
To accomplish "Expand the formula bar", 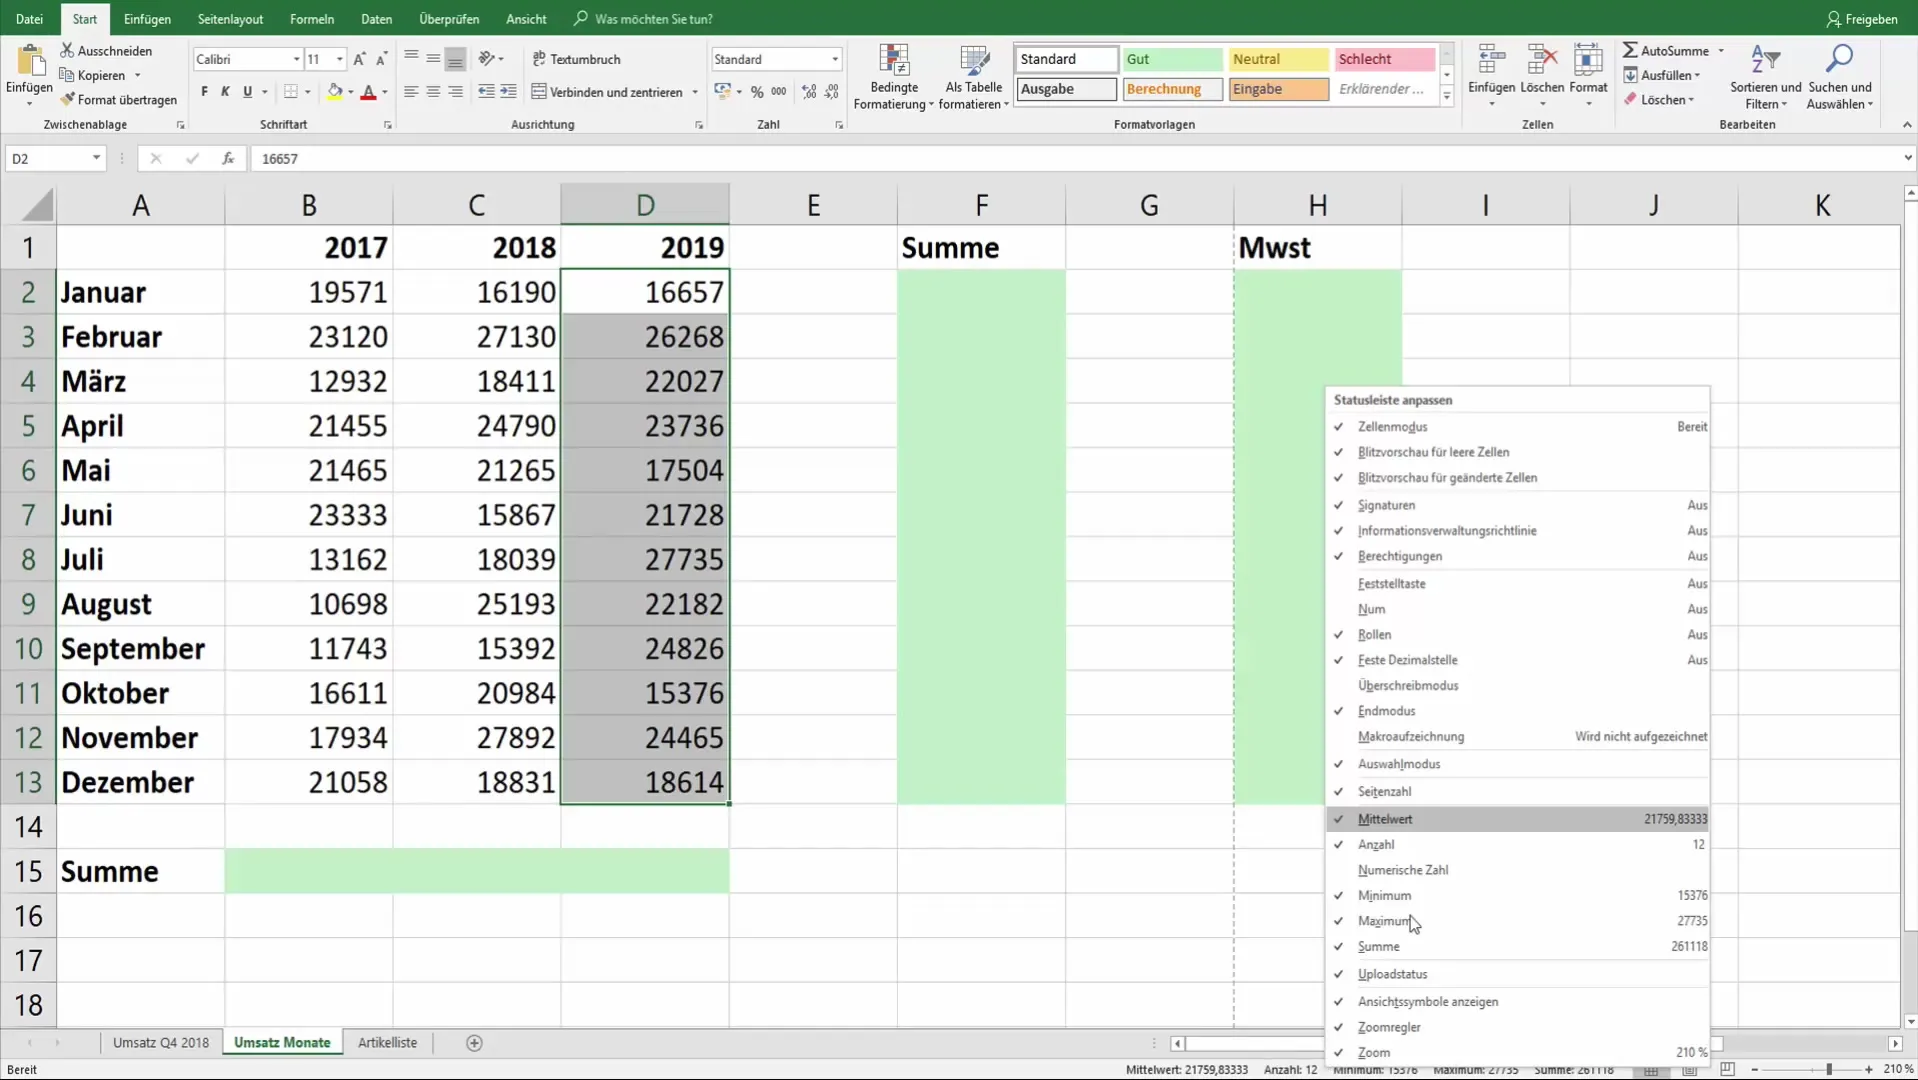I will (1907, 158).
